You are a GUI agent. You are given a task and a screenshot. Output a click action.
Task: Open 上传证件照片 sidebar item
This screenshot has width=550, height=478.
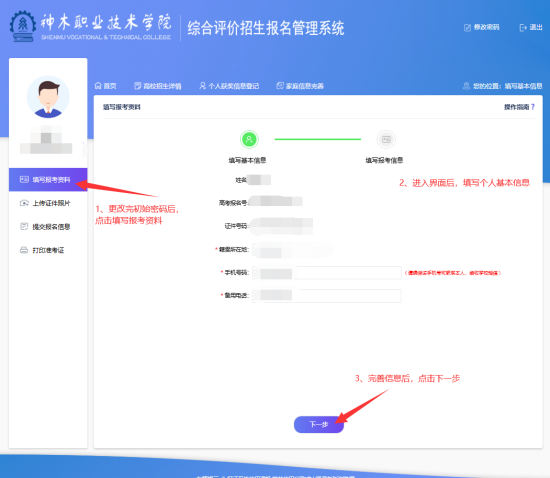[48, 203]
